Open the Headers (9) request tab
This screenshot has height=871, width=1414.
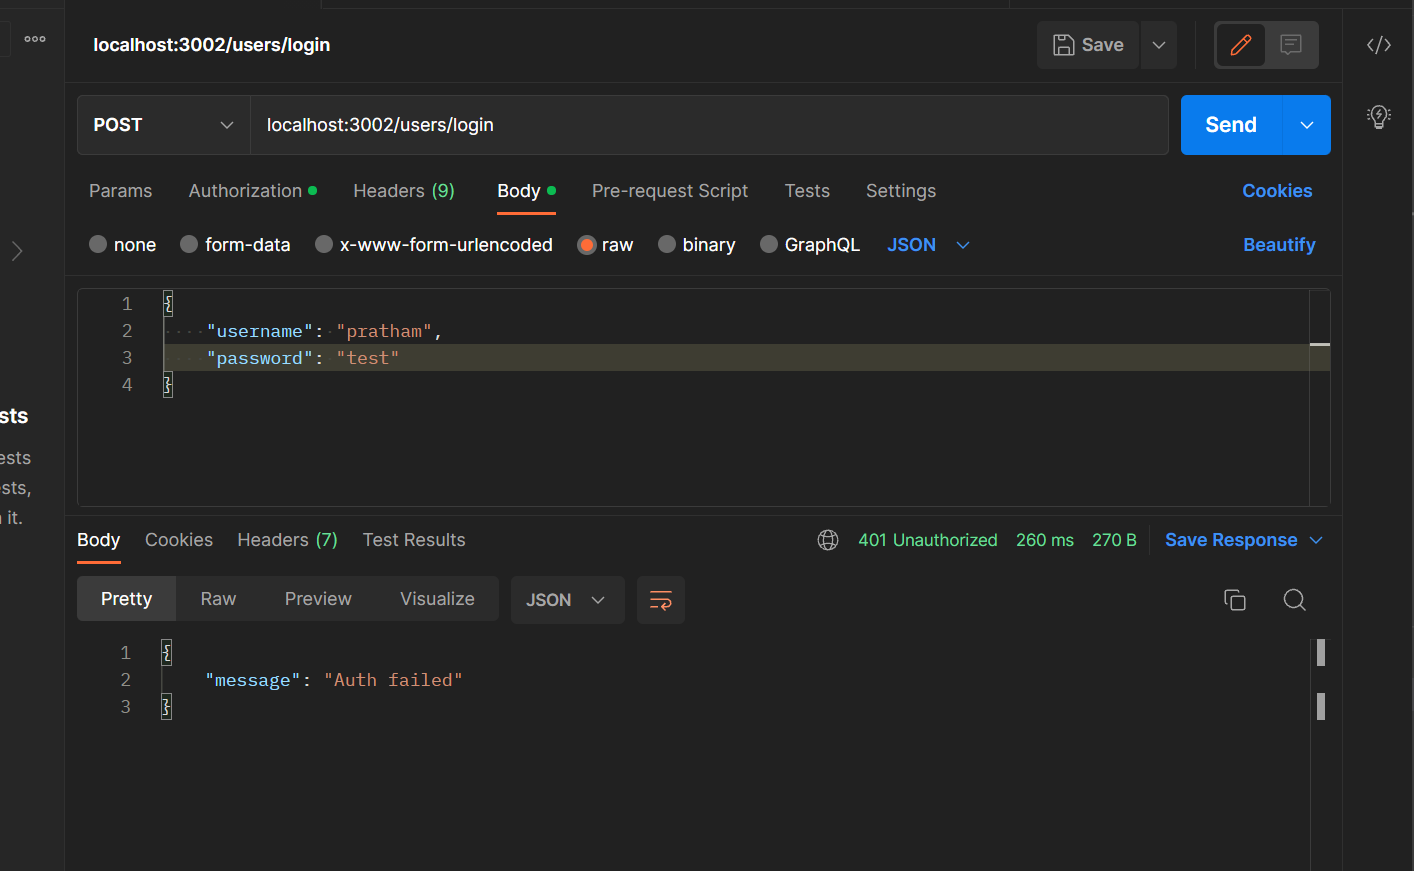404,191
